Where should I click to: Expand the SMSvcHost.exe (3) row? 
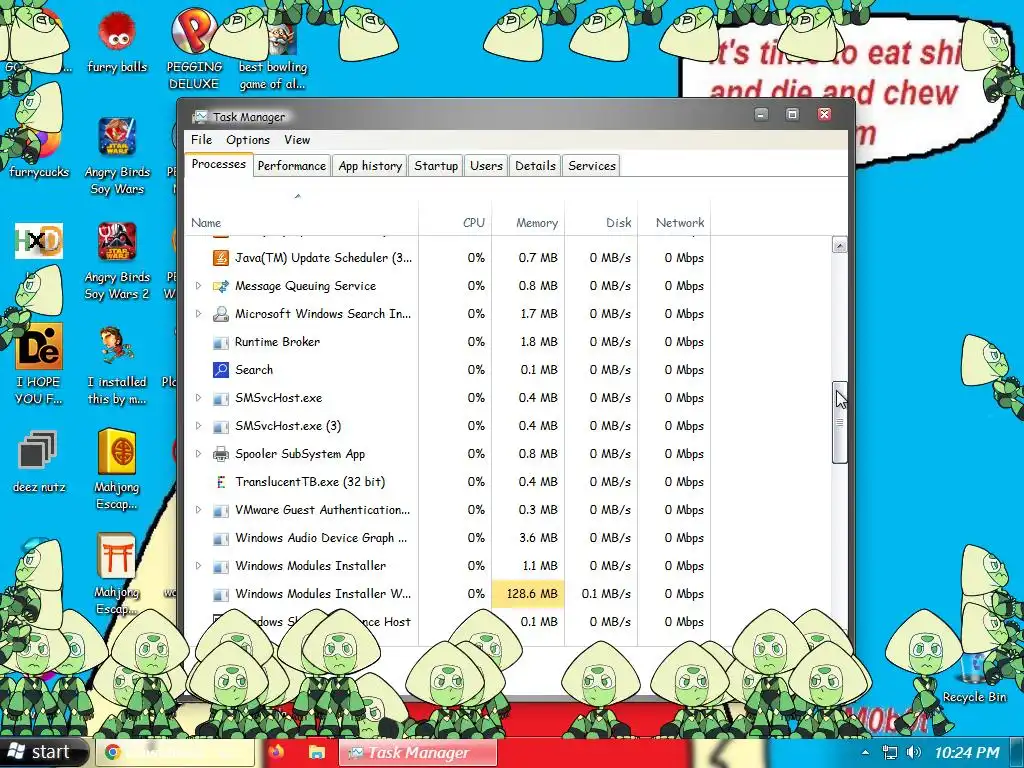click(199, 426)
